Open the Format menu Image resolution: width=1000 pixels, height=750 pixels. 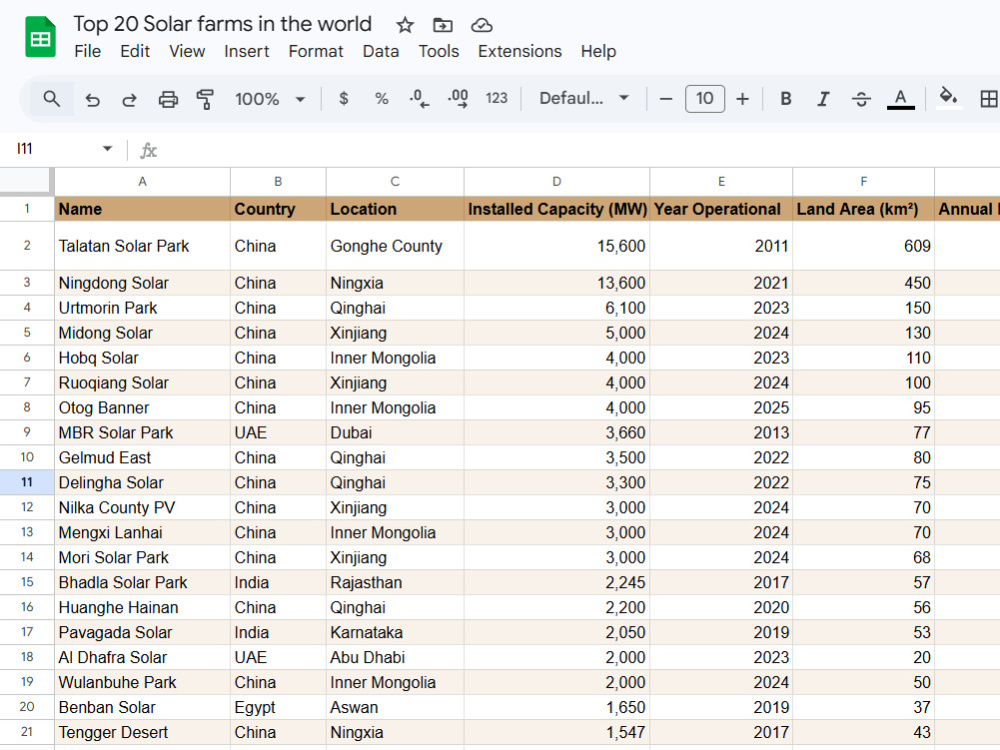click(316, 52)
